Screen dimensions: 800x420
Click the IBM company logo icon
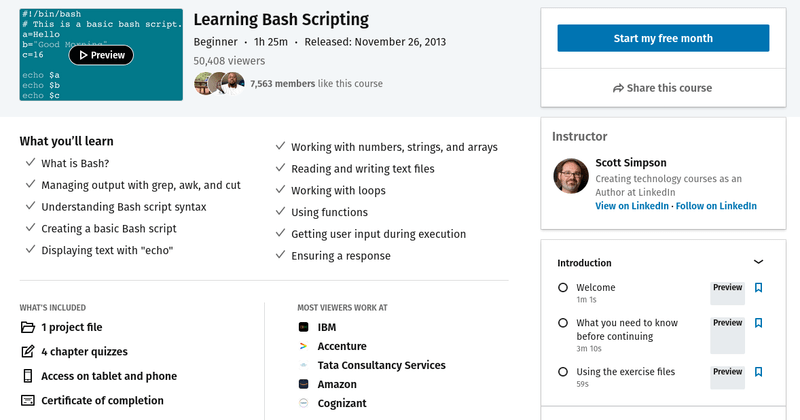click(303, 327)
